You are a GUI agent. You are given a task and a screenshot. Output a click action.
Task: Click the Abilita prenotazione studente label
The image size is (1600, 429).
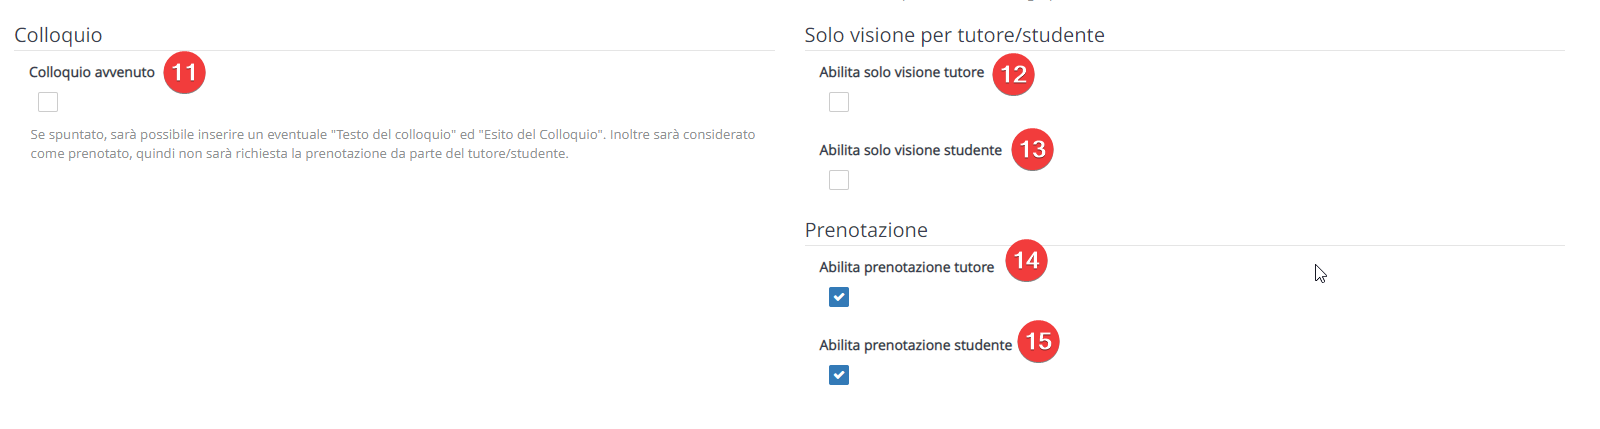[x=915, y=345]
